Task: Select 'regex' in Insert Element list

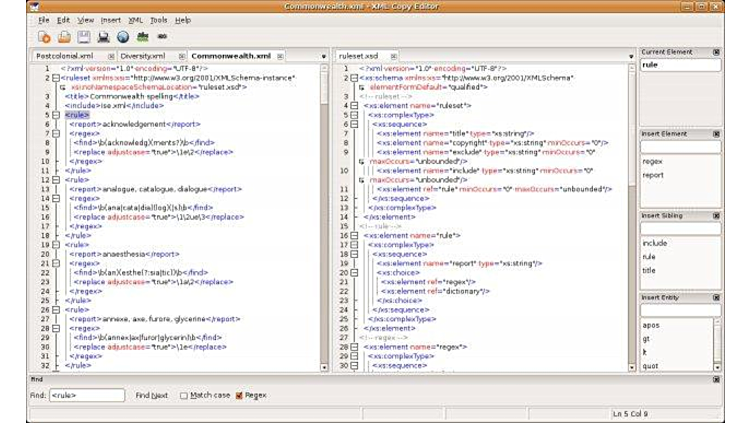Action: pos(653,161)
